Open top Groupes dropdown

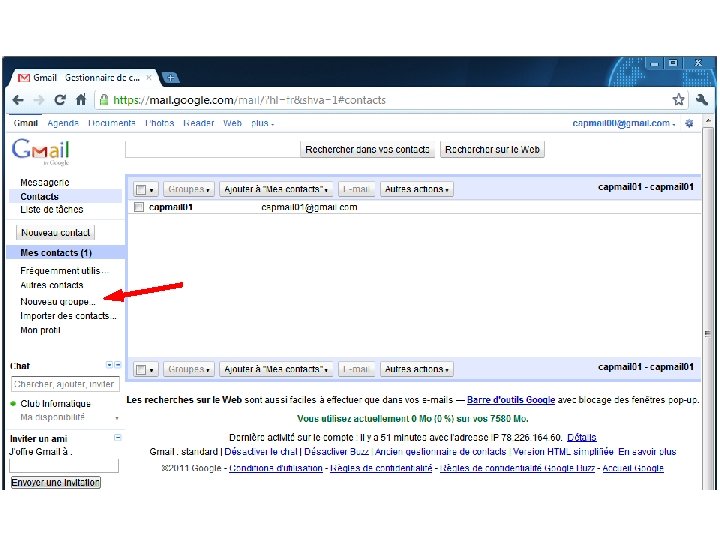pos(189,189)
